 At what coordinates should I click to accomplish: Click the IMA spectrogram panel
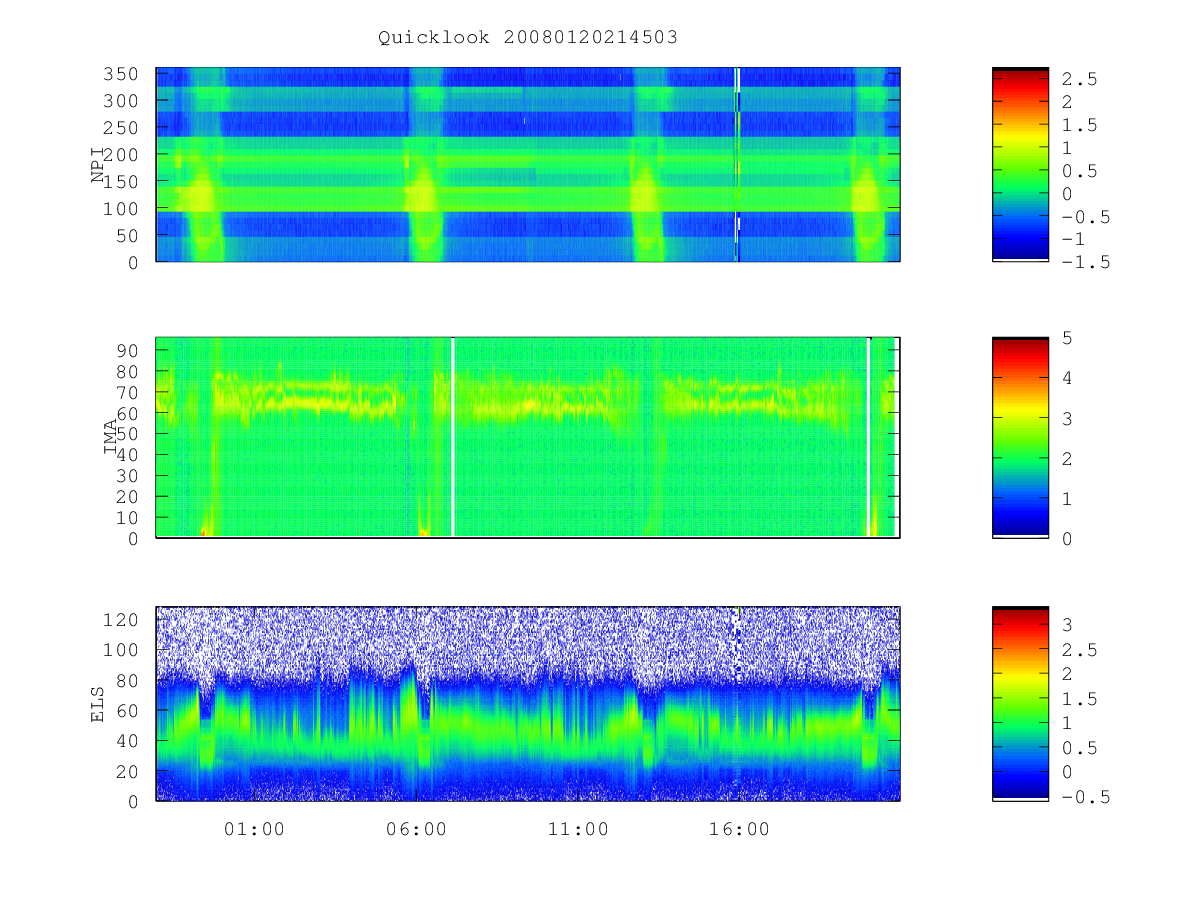pos(528,437)
